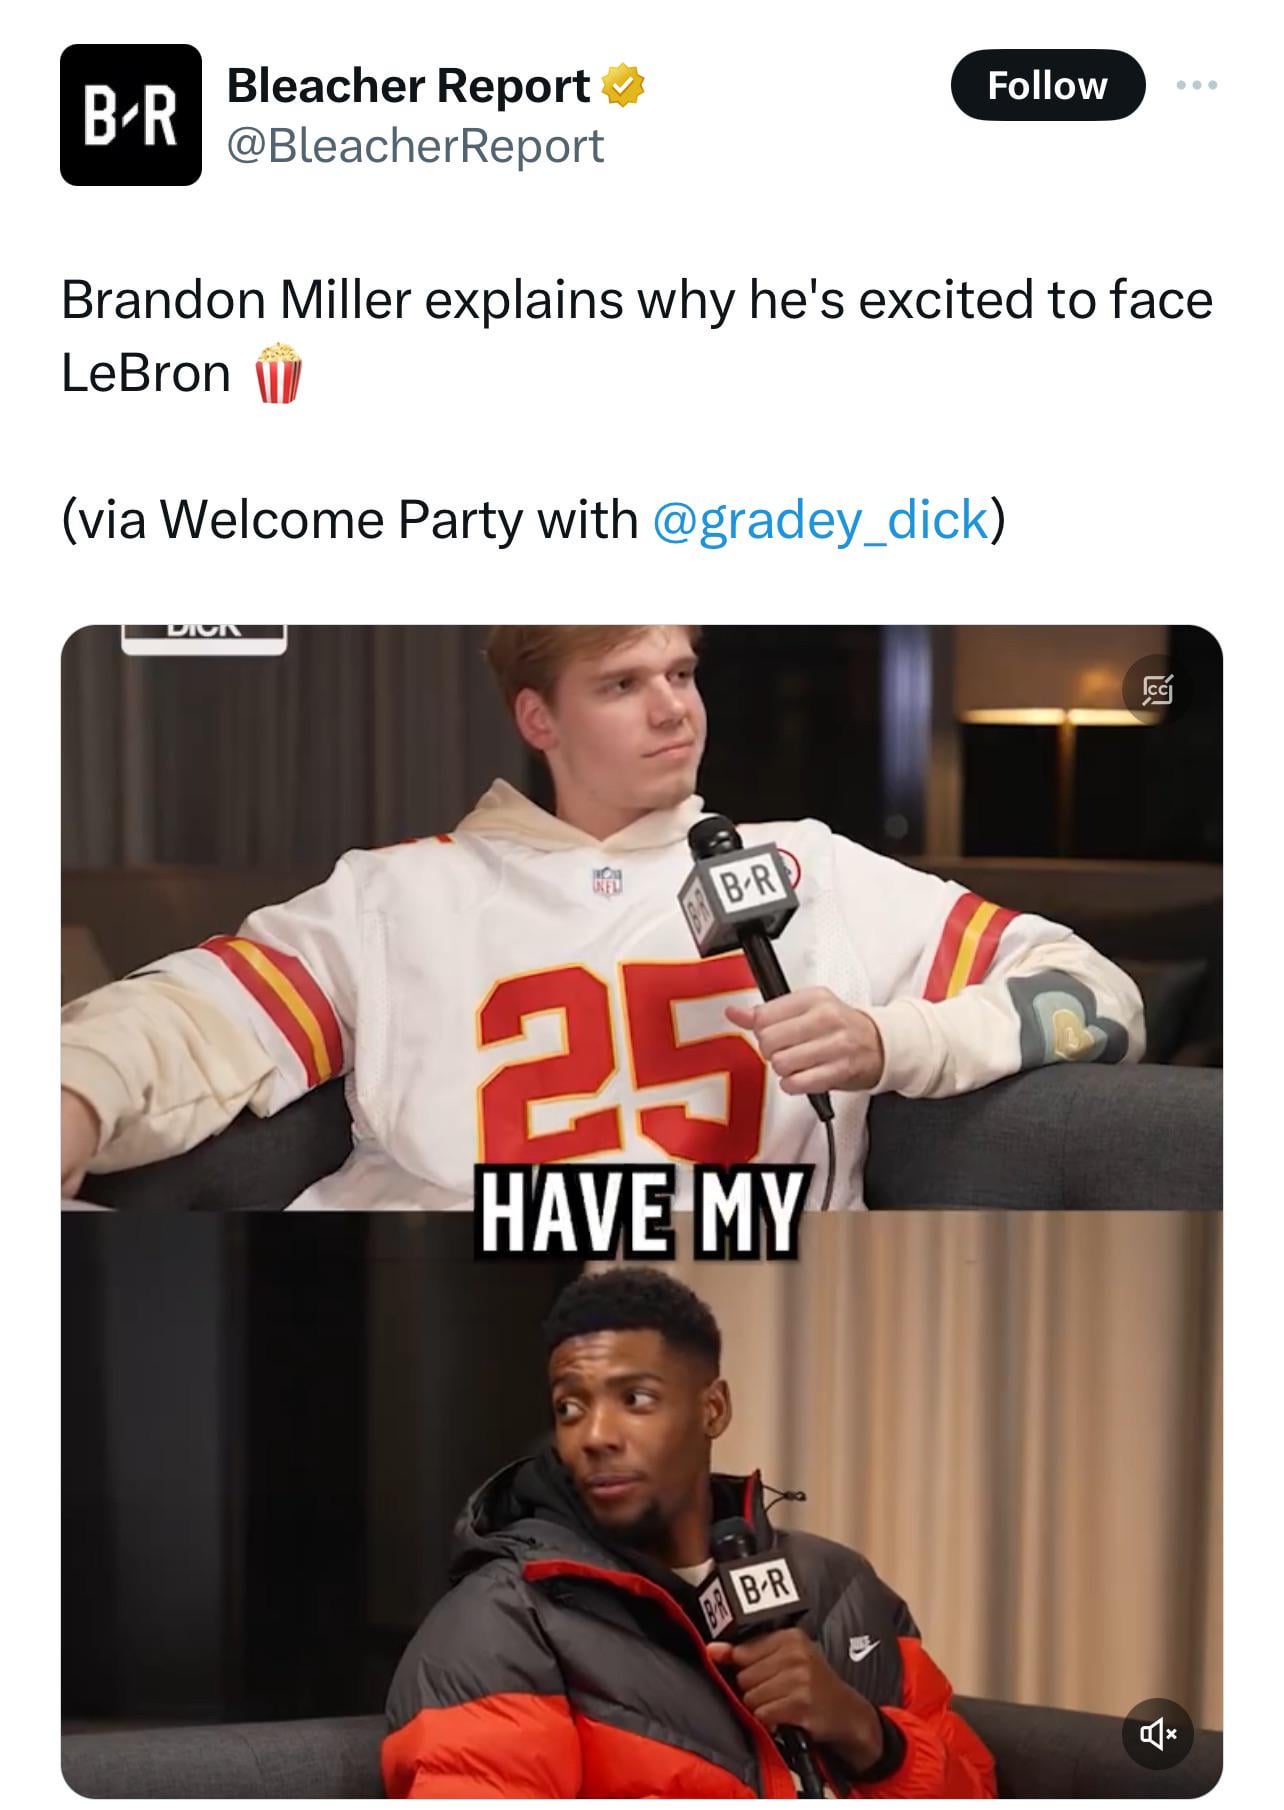Toggle closed captions on the video
The image size is (1284, 1810).
point(1158,689)
